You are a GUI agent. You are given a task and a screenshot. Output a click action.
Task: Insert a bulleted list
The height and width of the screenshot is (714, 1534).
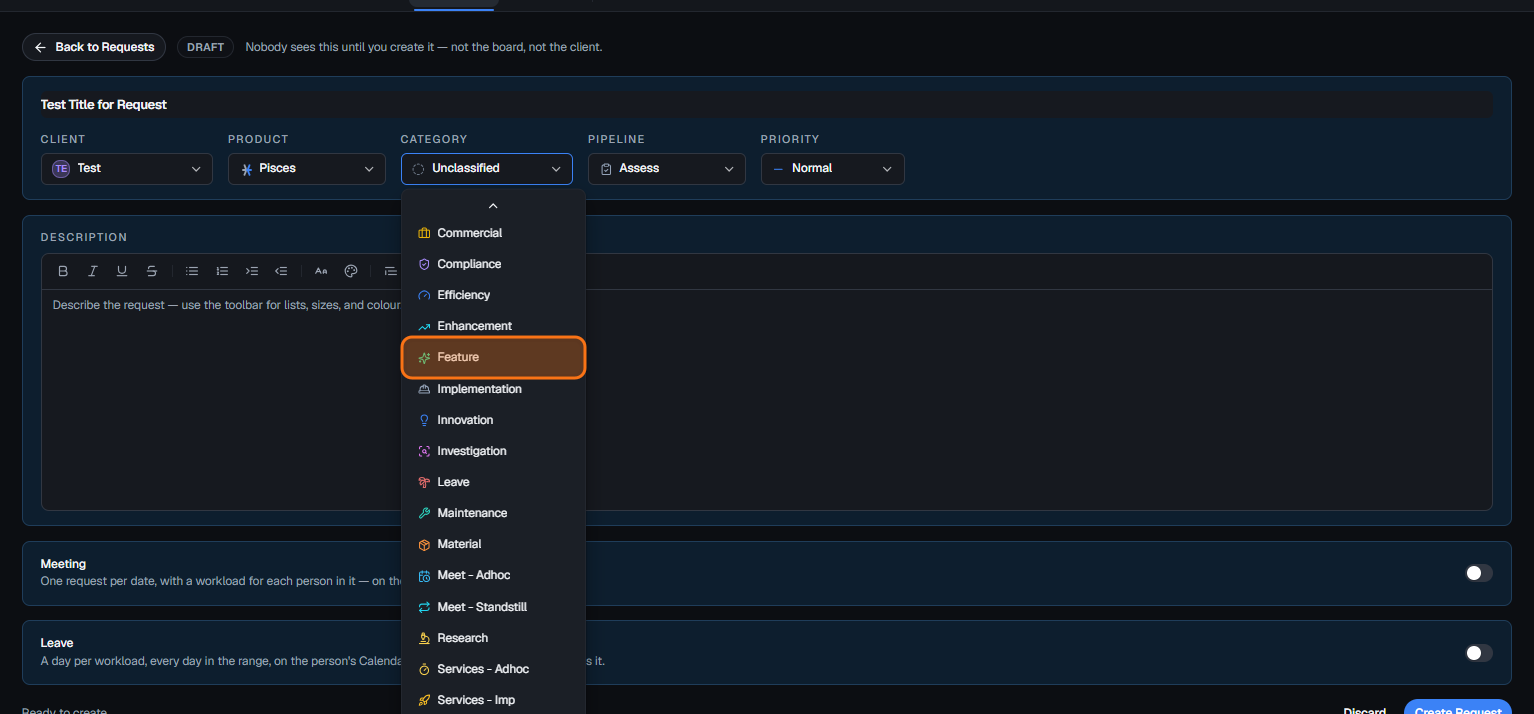(192, 271)
